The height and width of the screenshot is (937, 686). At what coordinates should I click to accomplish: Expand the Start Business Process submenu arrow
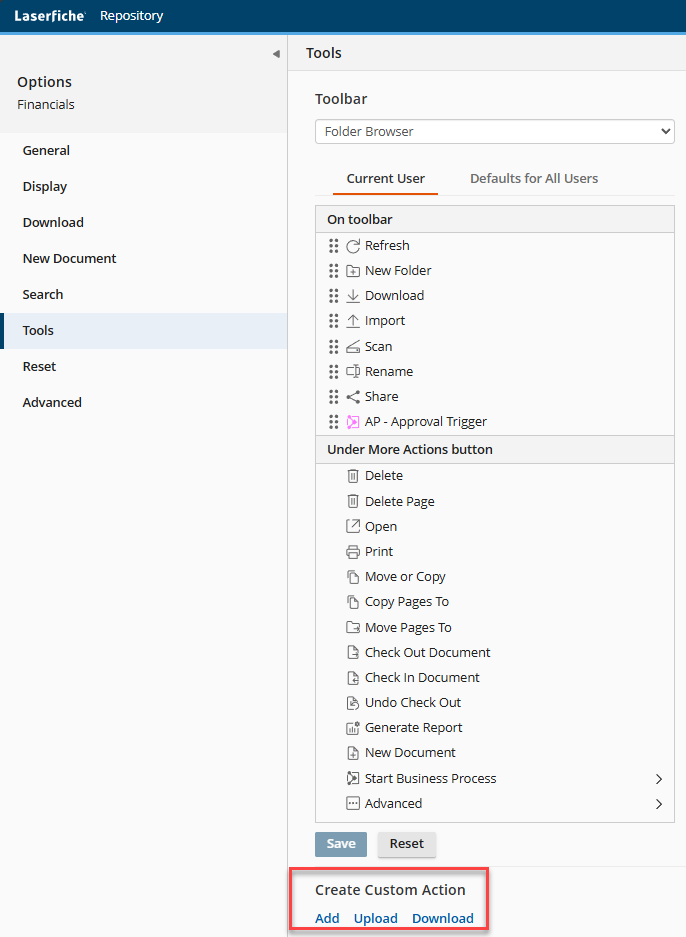(658, 779)
